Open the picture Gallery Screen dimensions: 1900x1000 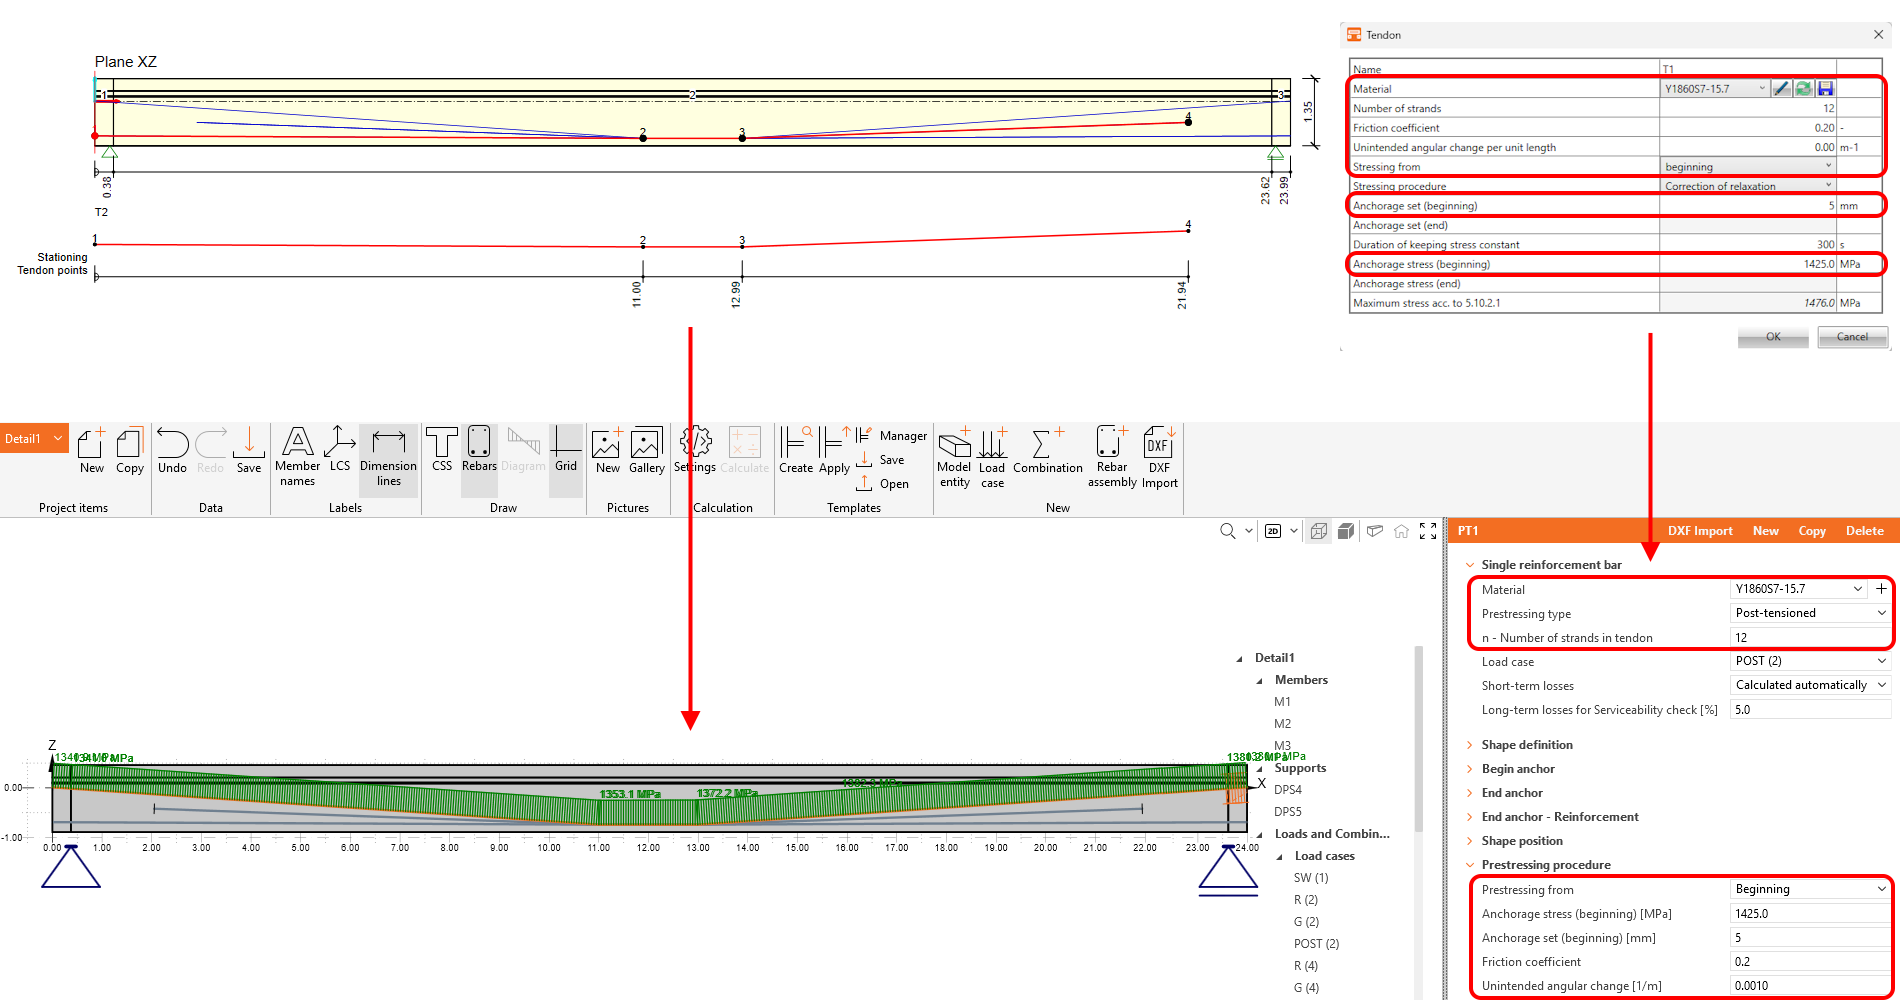[x=646, y=450]
